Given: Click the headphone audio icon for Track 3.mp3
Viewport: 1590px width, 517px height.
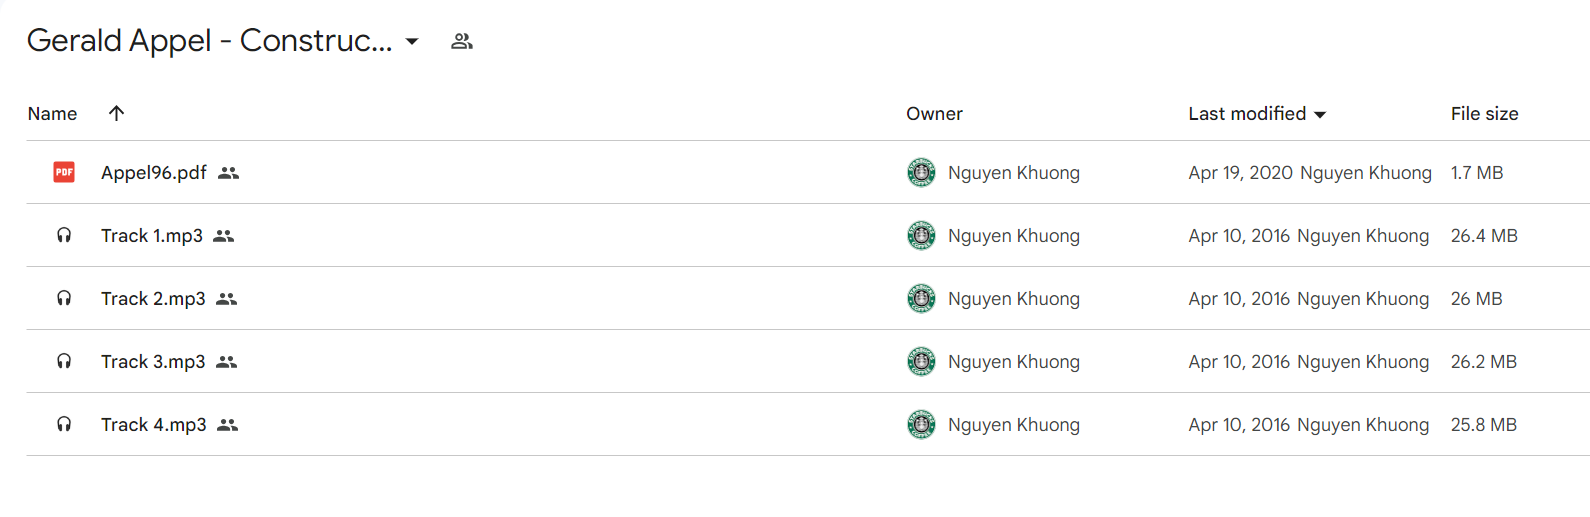Looking at the screenshot, I should [x=64, y=361].
